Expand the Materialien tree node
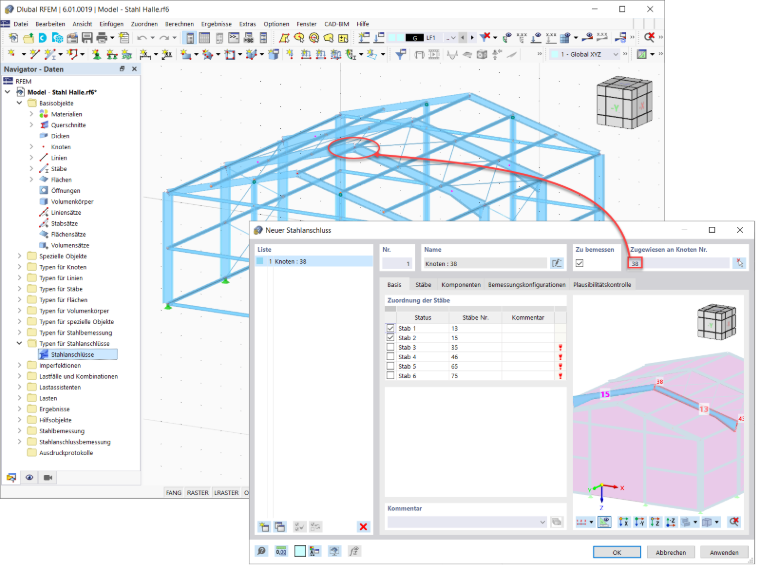This screenshot has width=760, height=570. (x=32, y=114)
